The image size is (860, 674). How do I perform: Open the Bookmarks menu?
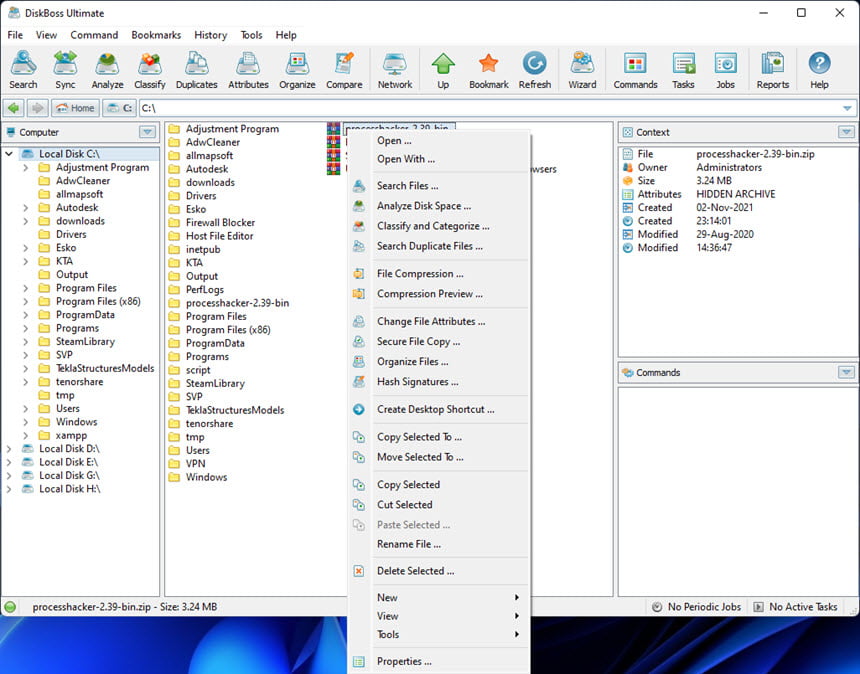(156, 35)
